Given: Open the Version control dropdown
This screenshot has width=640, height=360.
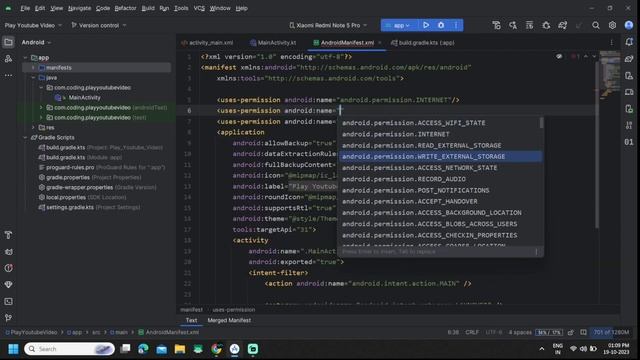Looking at the screenshot, I should coord(98,25).
